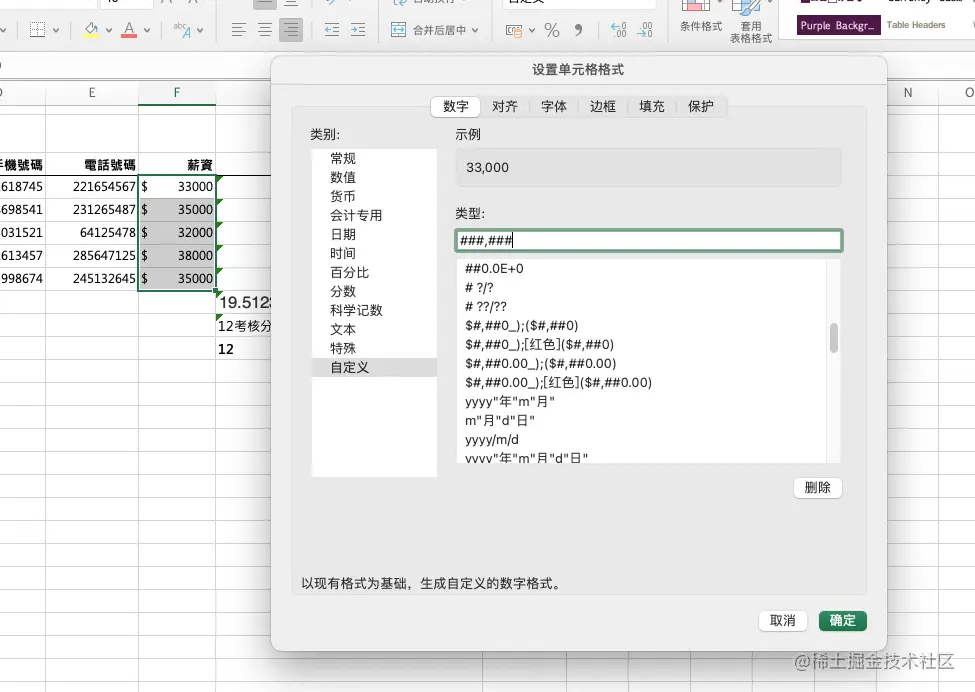975x692 pixels.
Task: Choose the ##0.0E+0 format type
Action: [642, 269]
